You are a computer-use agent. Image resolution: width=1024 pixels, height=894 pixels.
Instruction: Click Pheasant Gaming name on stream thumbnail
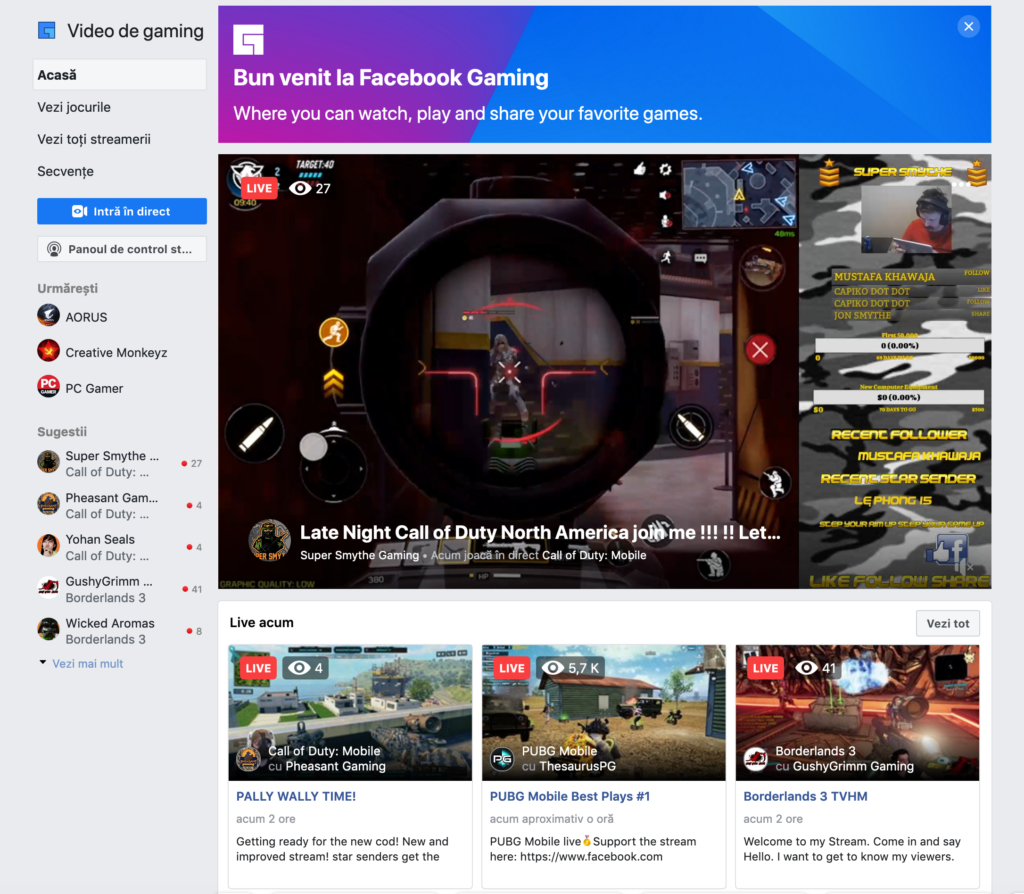coord(336,766)
